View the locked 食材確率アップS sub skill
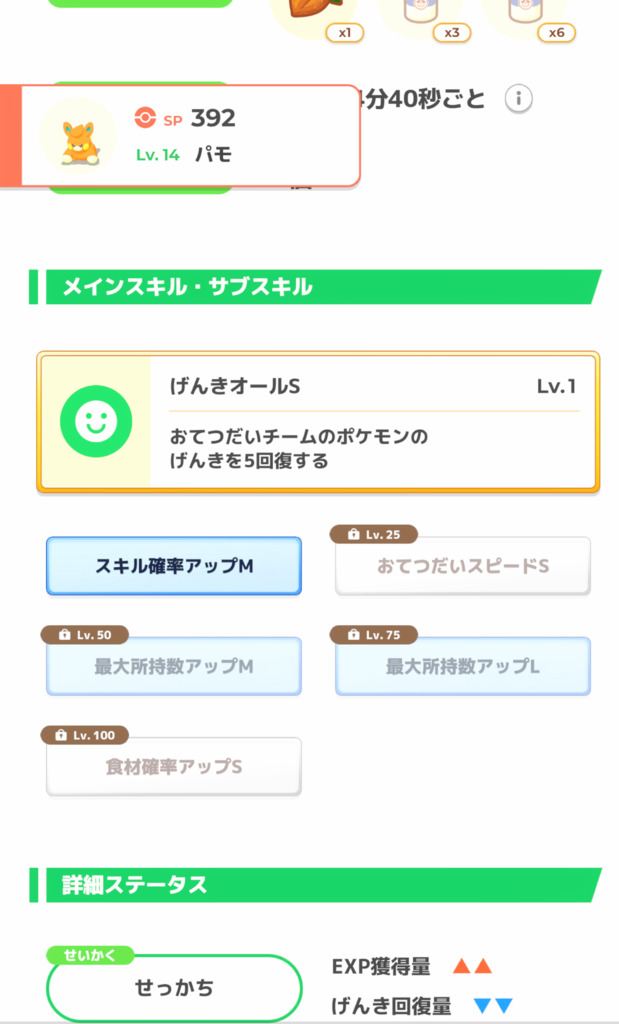619x1024 pixels. tap(174, 767)
